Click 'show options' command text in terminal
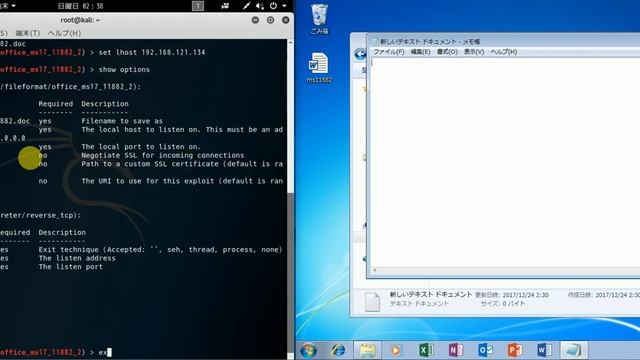This screenshot has width=640, height=360. (124, 69)
